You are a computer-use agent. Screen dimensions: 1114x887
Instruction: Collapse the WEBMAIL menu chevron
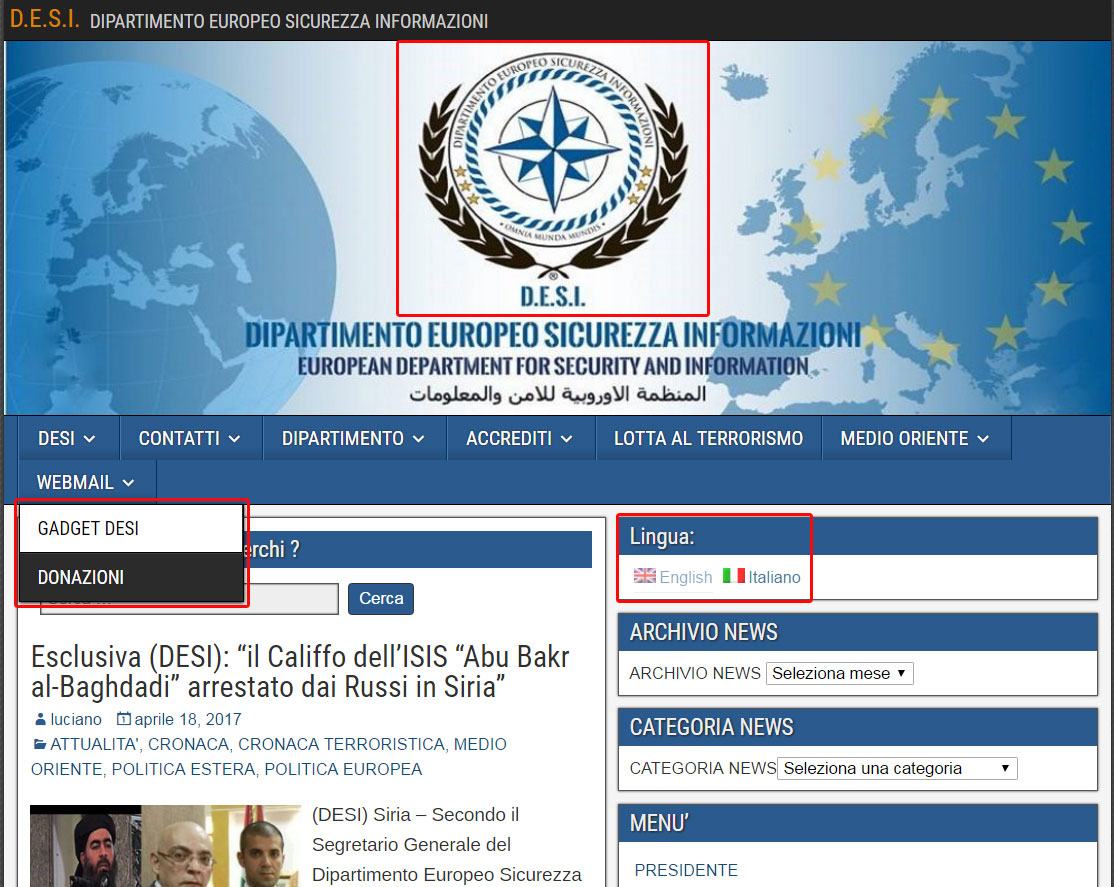click(128, 483)
